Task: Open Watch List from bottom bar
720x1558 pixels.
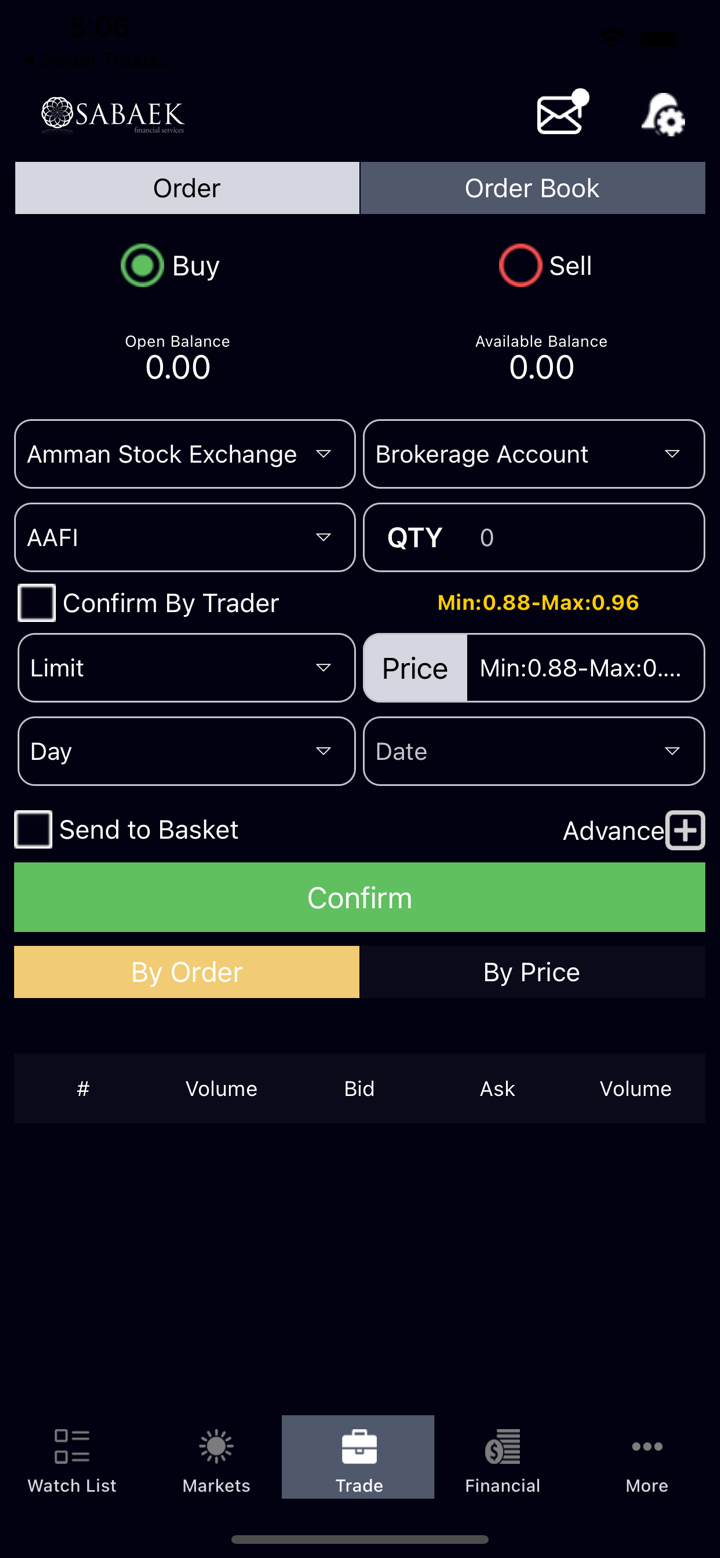Action: pos(72,1459)
